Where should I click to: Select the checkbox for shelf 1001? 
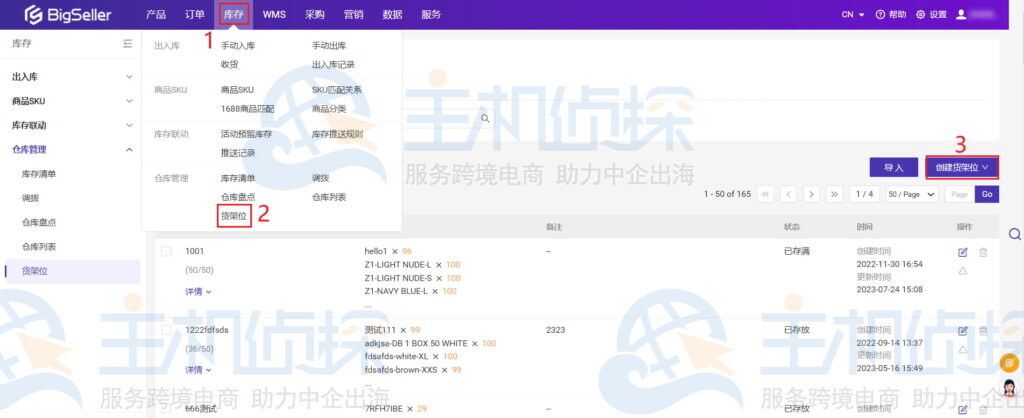pos(166,251)
